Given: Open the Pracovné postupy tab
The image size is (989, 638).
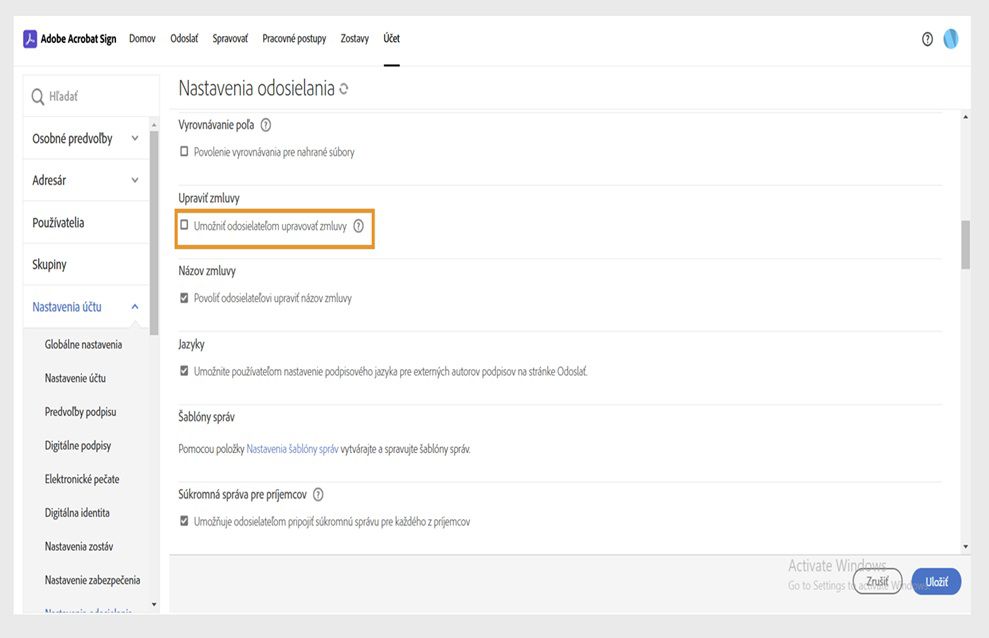Looking at the screenshot, I should [x=294, y=39].
